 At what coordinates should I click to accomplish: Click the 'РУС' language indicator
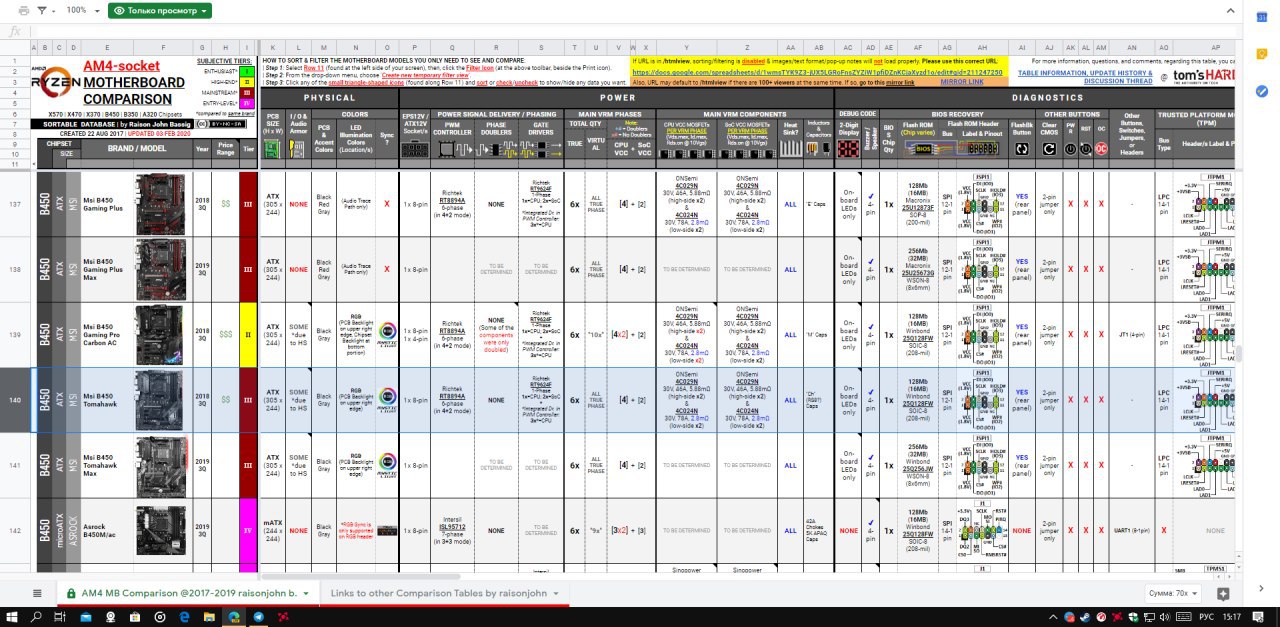click(x=1205, y=617)
